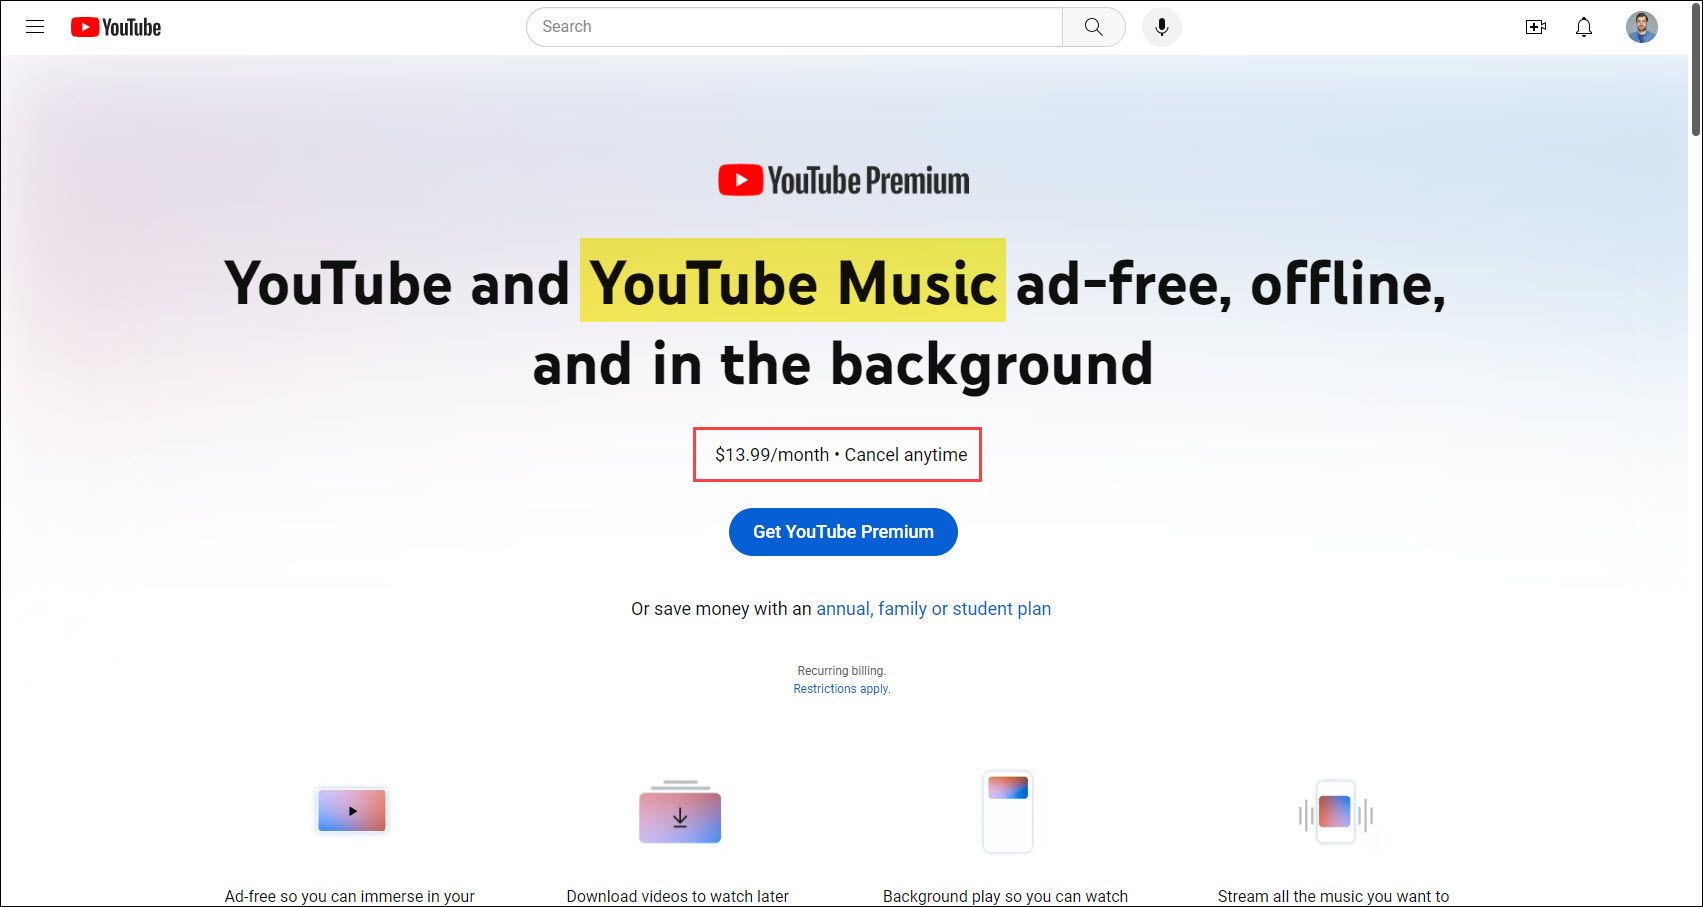The image size is (1703, 907).
Task: Click the search magnifier button
Action: [x=1094, y=27]
